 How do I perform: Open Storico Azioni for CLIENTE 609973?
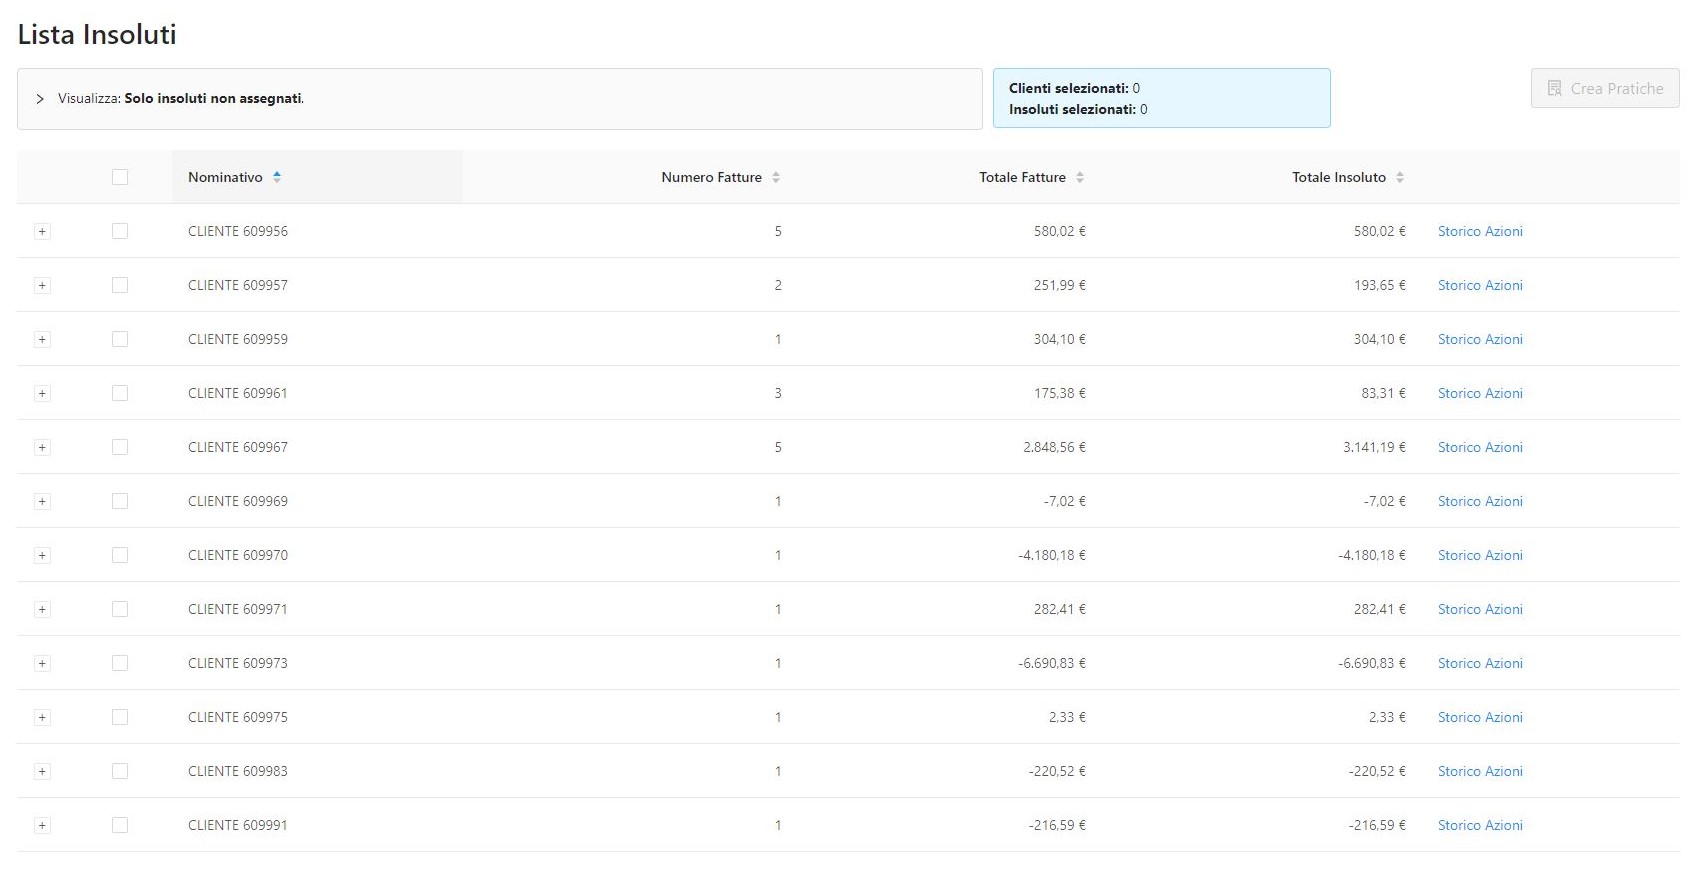[1480, 663]
